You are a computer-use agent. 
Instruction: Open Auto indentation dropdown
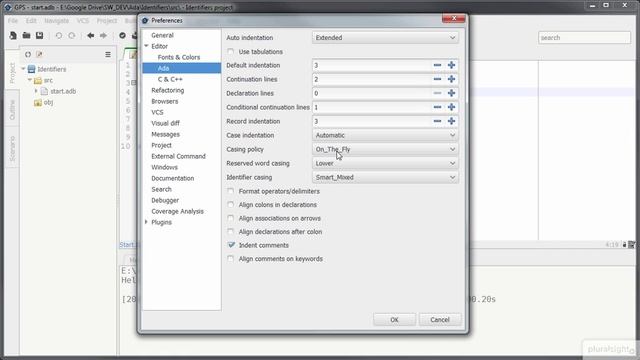(385, 38)
